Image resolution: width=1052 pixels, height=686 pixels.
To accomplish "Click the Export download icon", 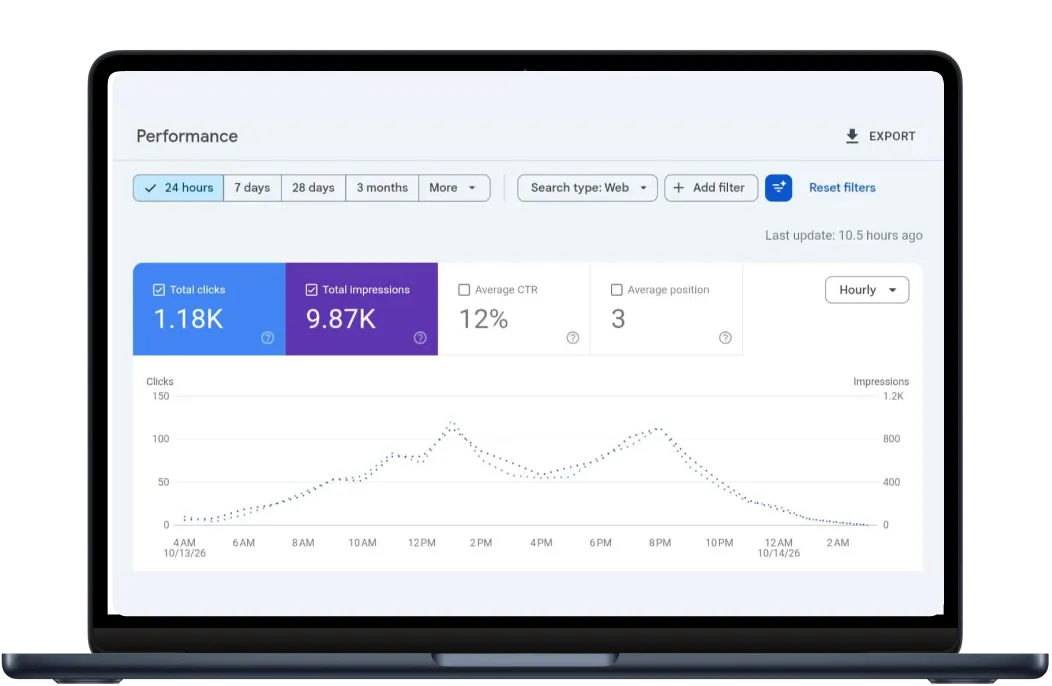I will 852,136.
